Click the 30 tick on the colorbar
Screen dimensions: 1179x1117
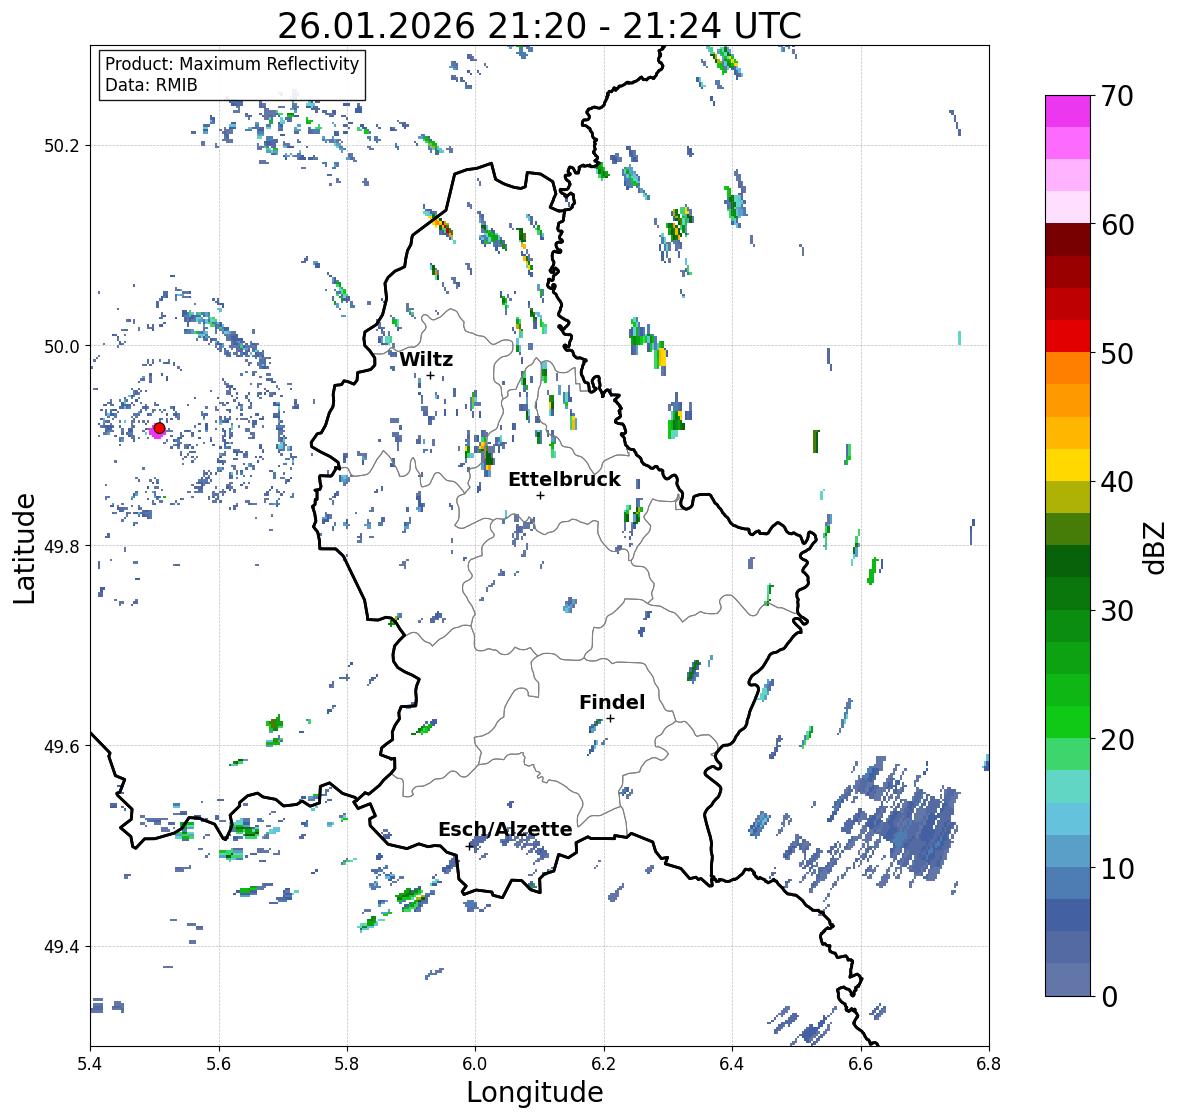tap(1117, 610)
